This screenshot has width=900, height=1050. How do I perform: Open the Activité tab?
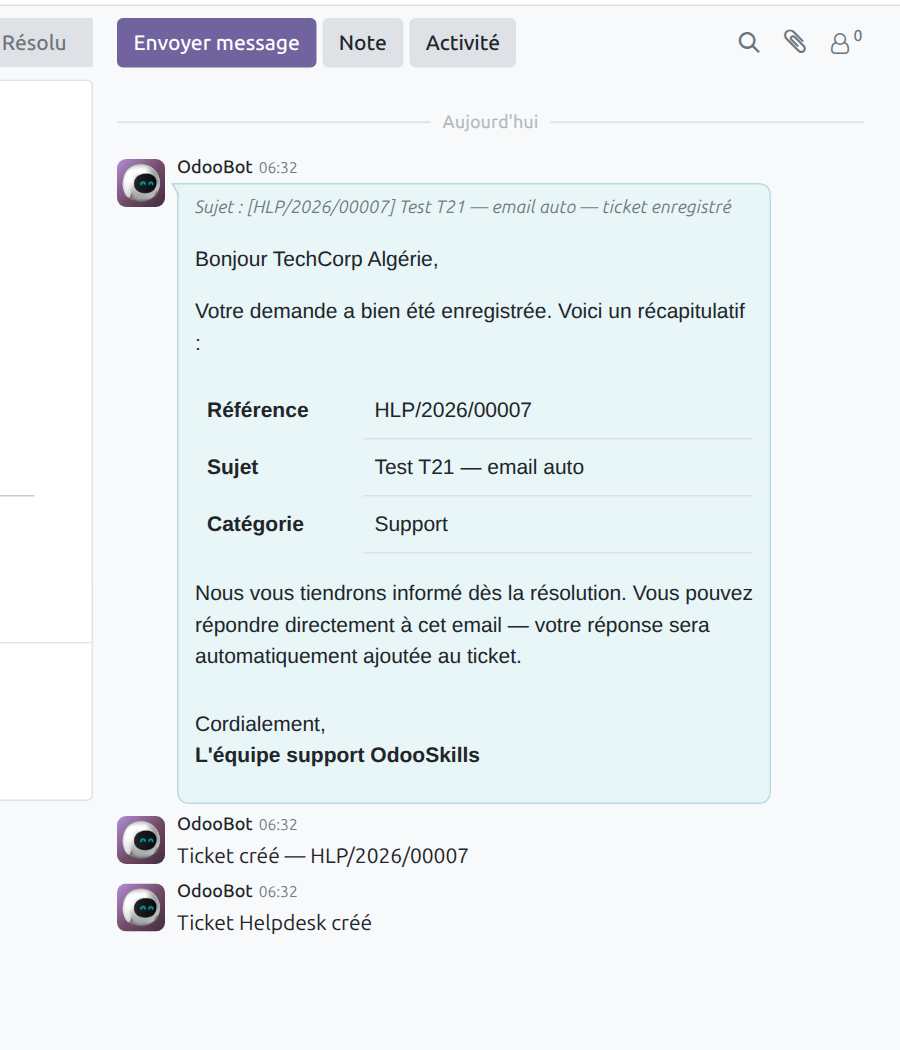click(x=462, y=42)
